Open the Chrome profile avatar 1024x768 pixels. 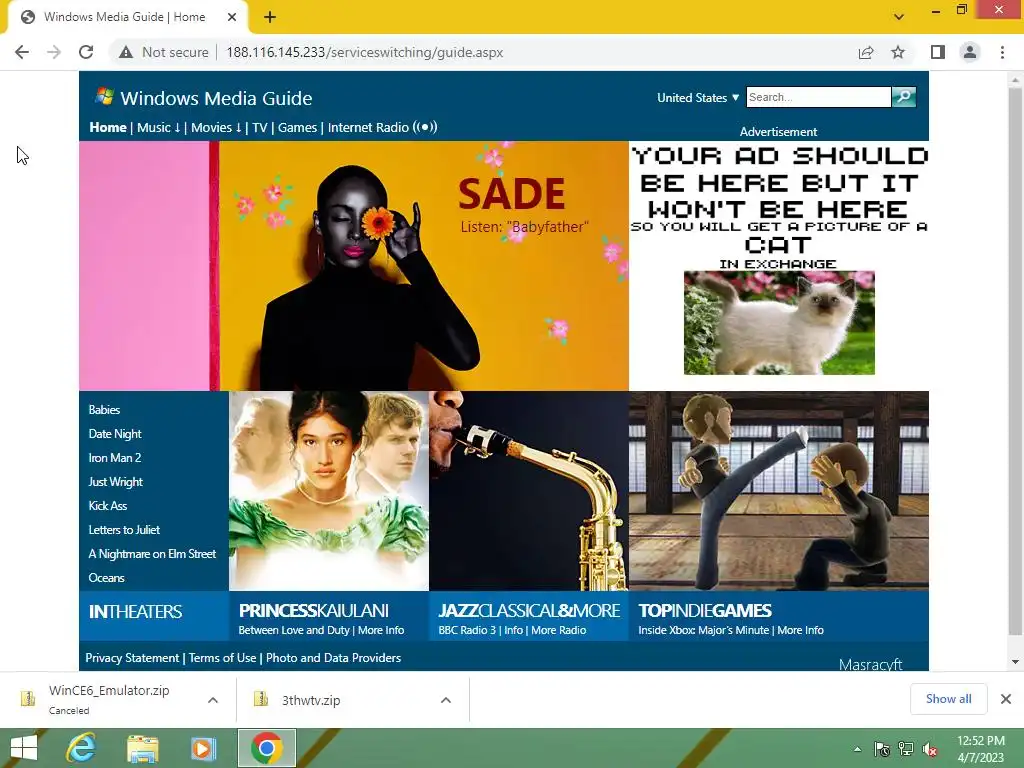(970, 52)
